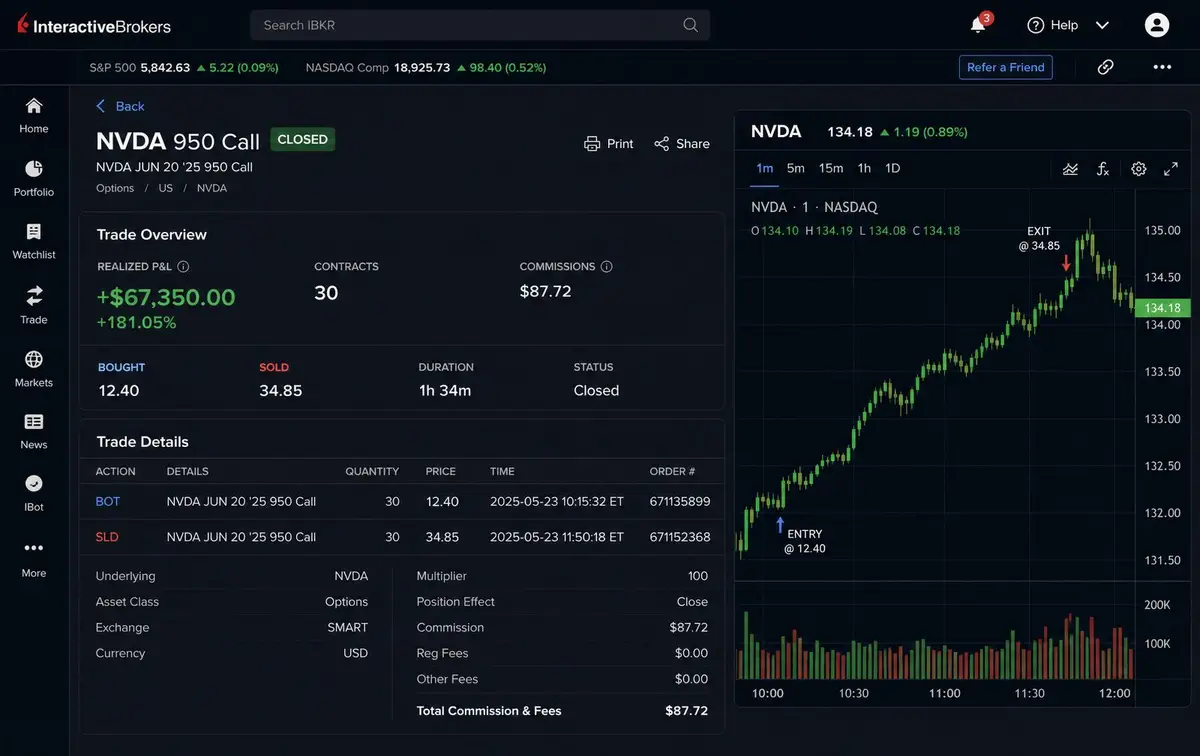Click the S&P 500 index ticker

coord(184,67)
